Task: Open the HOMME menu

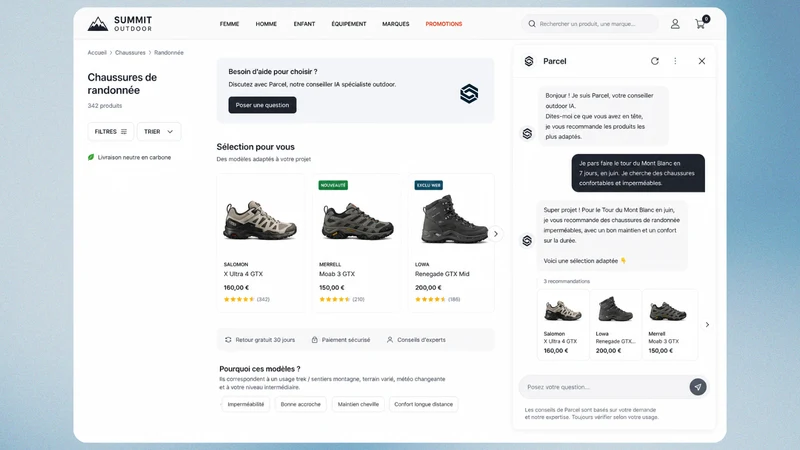Action: point(266,24)
